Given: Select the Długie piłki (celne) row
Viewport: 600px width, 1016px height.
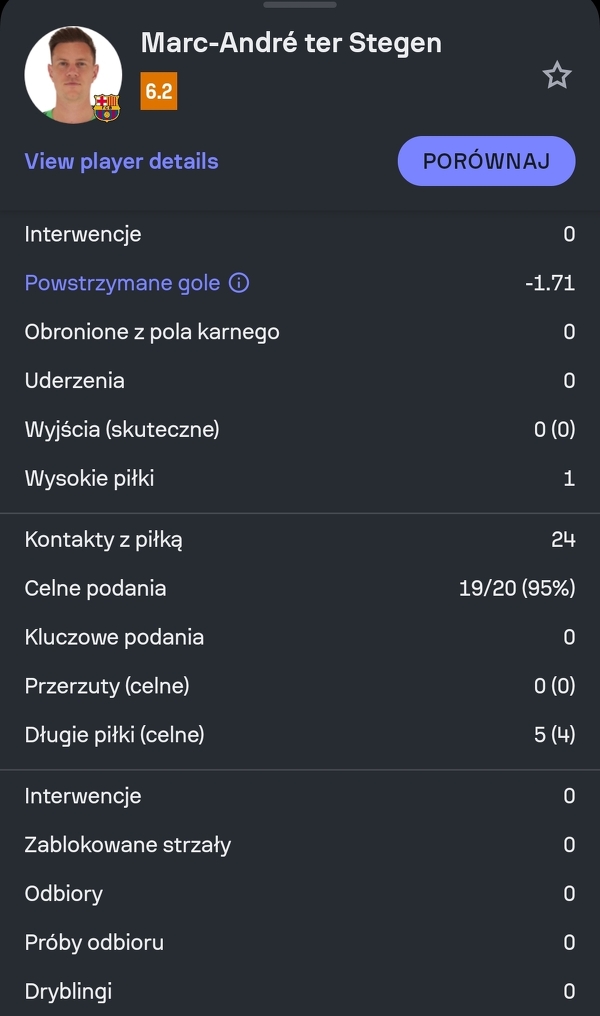Looking at the screenshot, I should (300, 735).
